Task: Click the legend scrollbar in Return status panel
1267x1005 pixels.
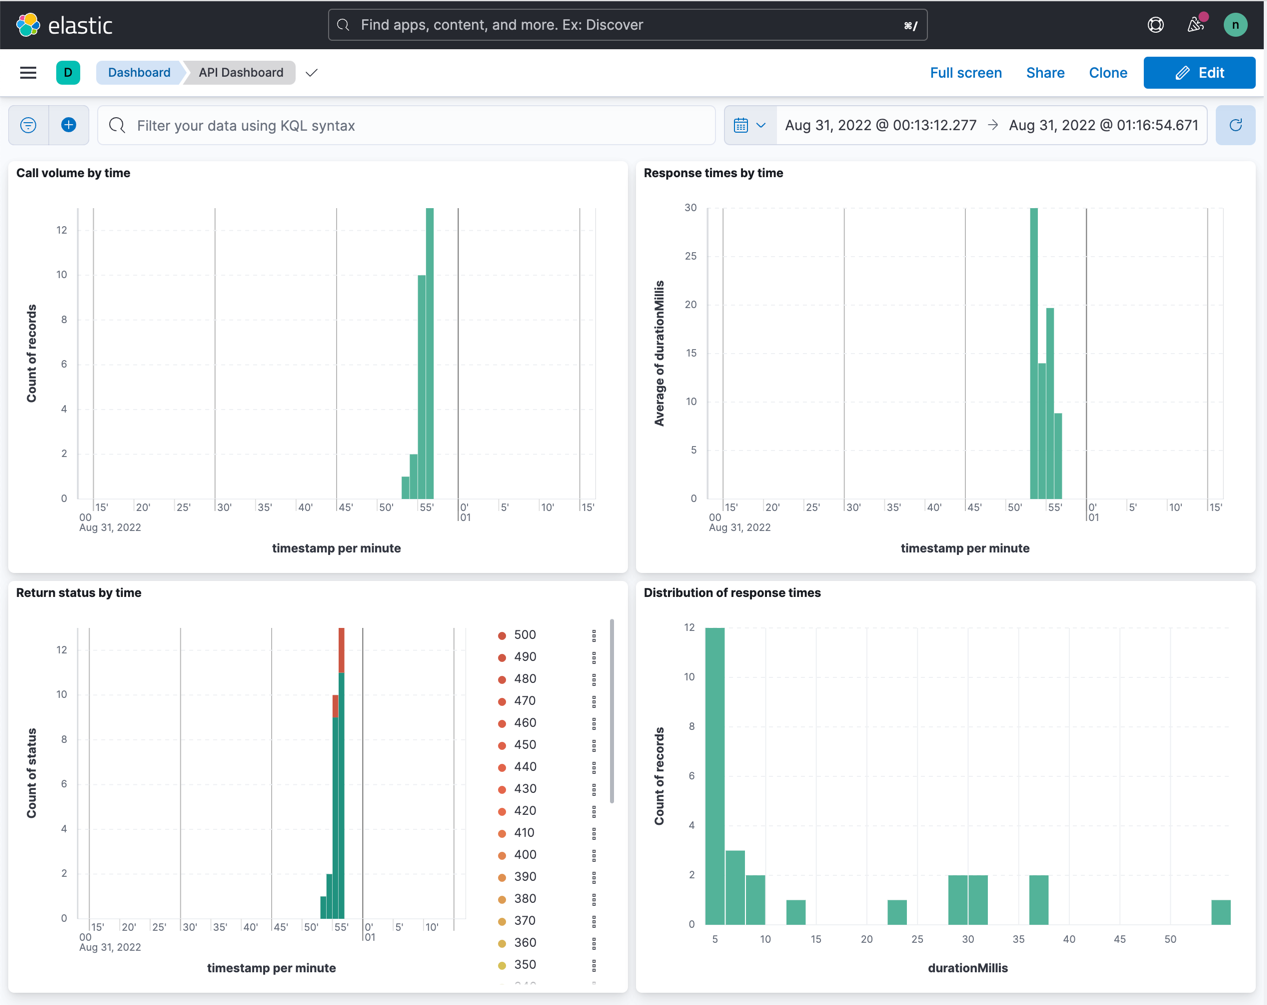Action: 611,711
